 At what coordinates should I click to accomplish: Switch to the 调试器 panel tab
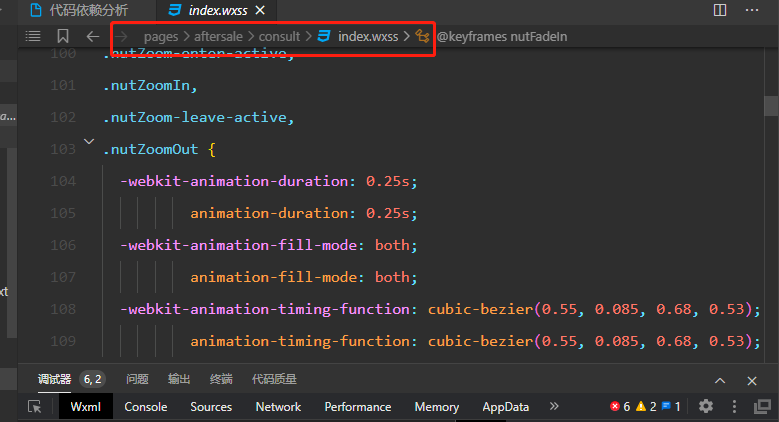55,380
